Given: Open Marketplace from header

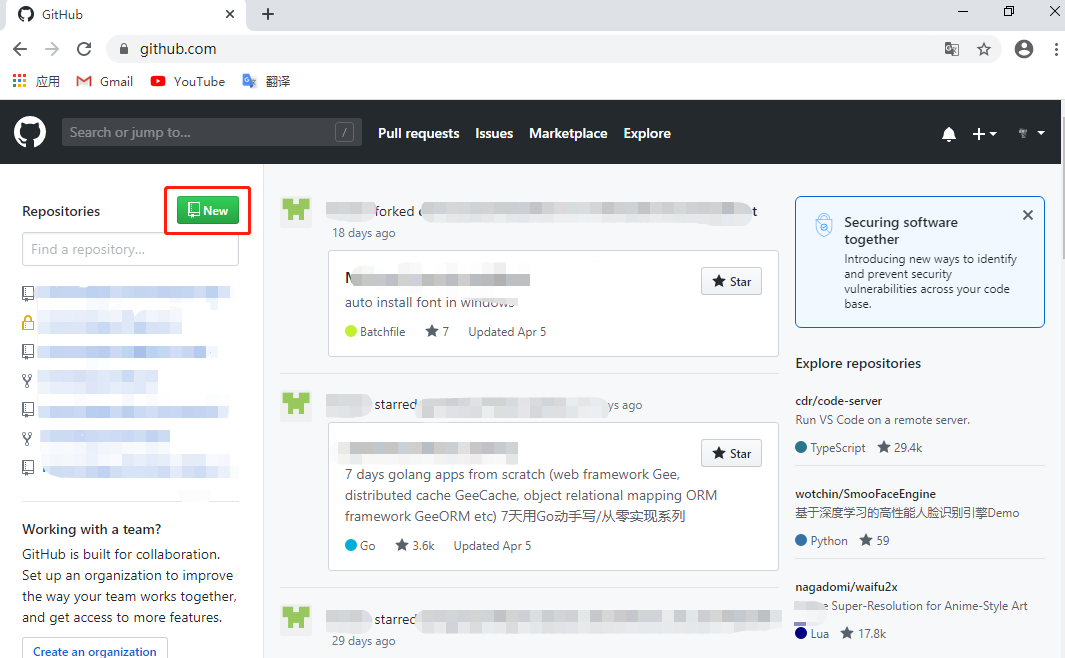Looking at the screenshot, I should [x=568, y=133].
